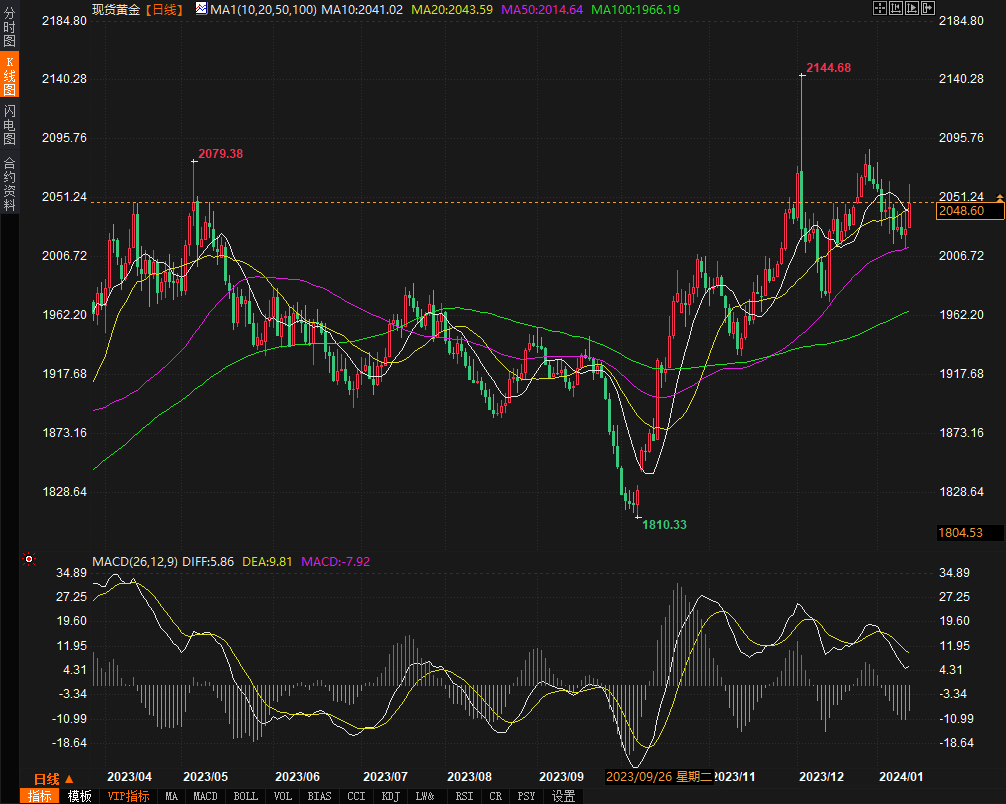Click the 【日线】 period label in chart header
The image size is (1006, 804).
pos(163,9)
